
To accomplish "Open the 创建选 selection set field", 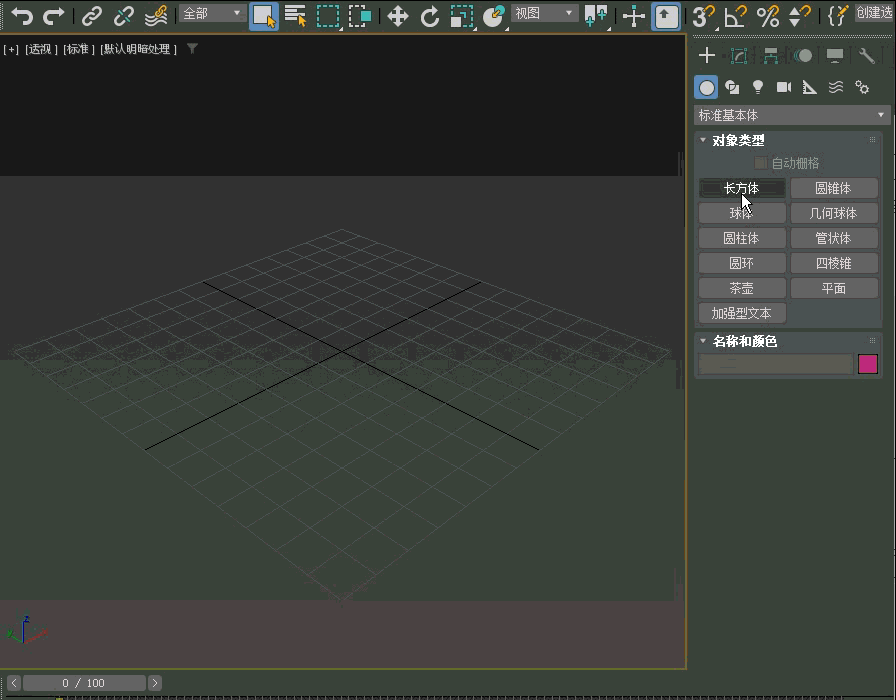I will tap(875, 13).
